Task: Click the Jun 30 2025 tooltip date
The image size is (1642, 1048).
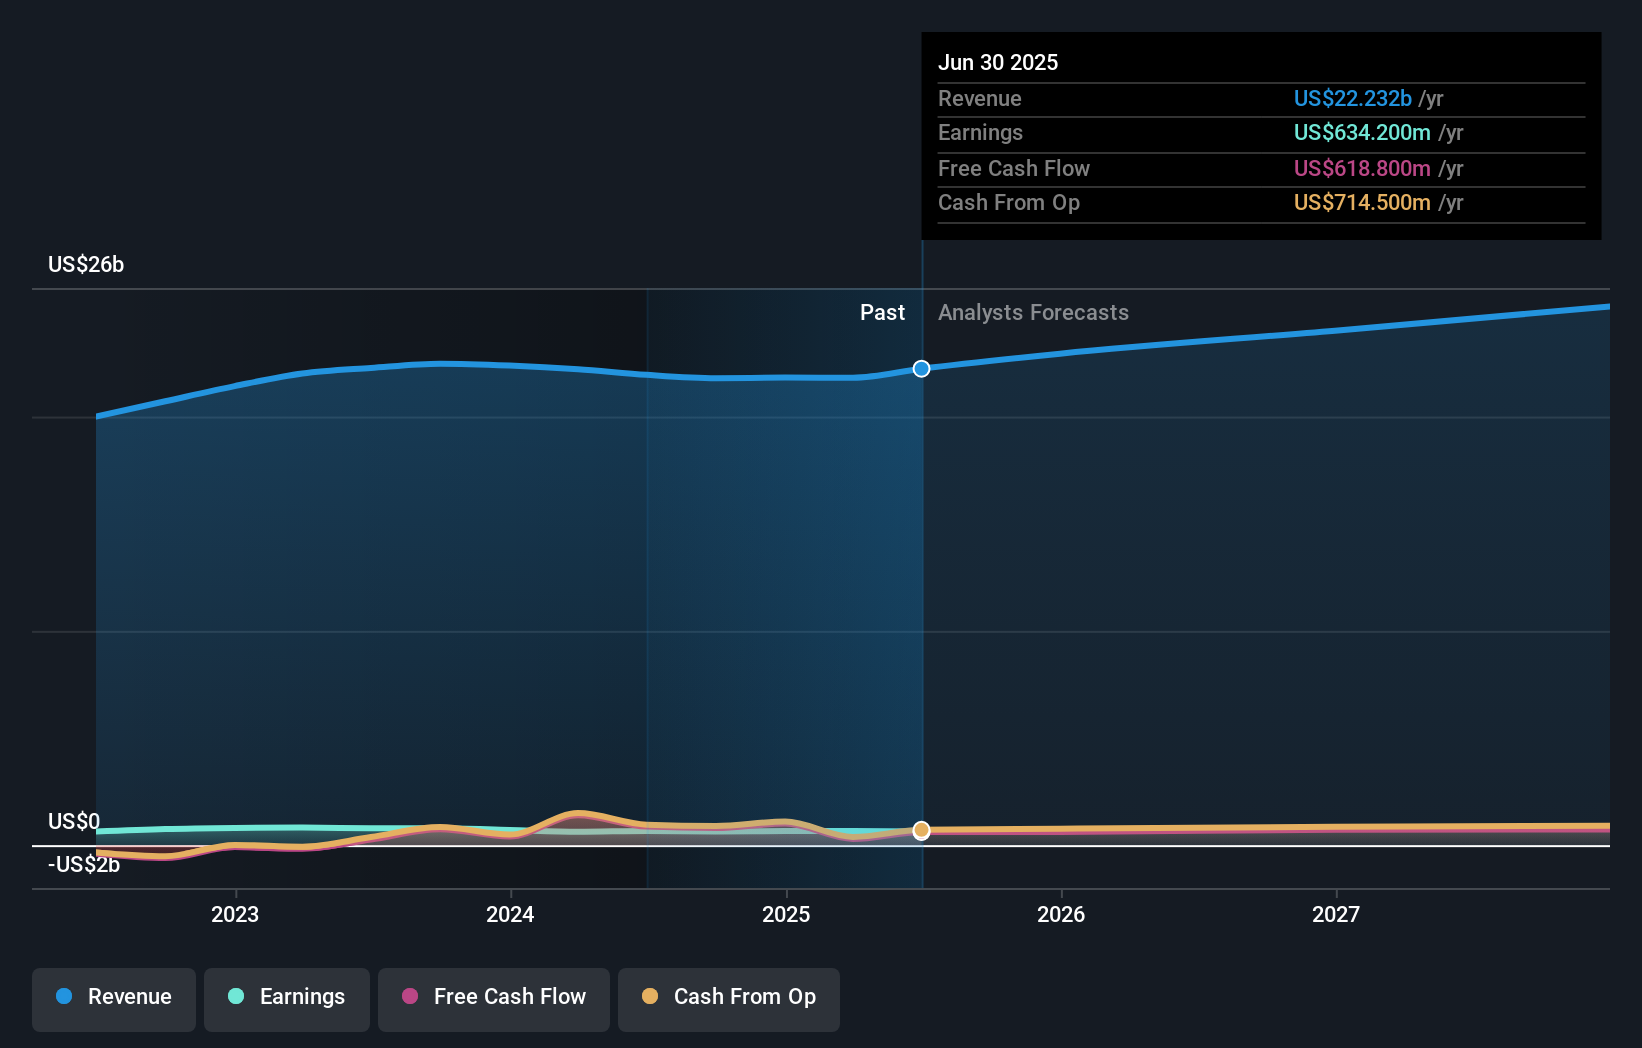Action: (998, 62)
